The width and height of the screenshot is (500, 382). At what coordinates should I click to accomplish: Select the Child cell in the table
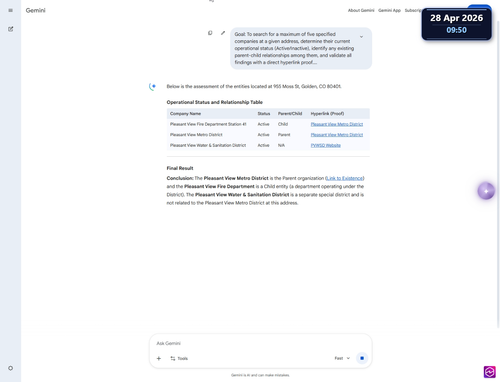pos(283,124)
